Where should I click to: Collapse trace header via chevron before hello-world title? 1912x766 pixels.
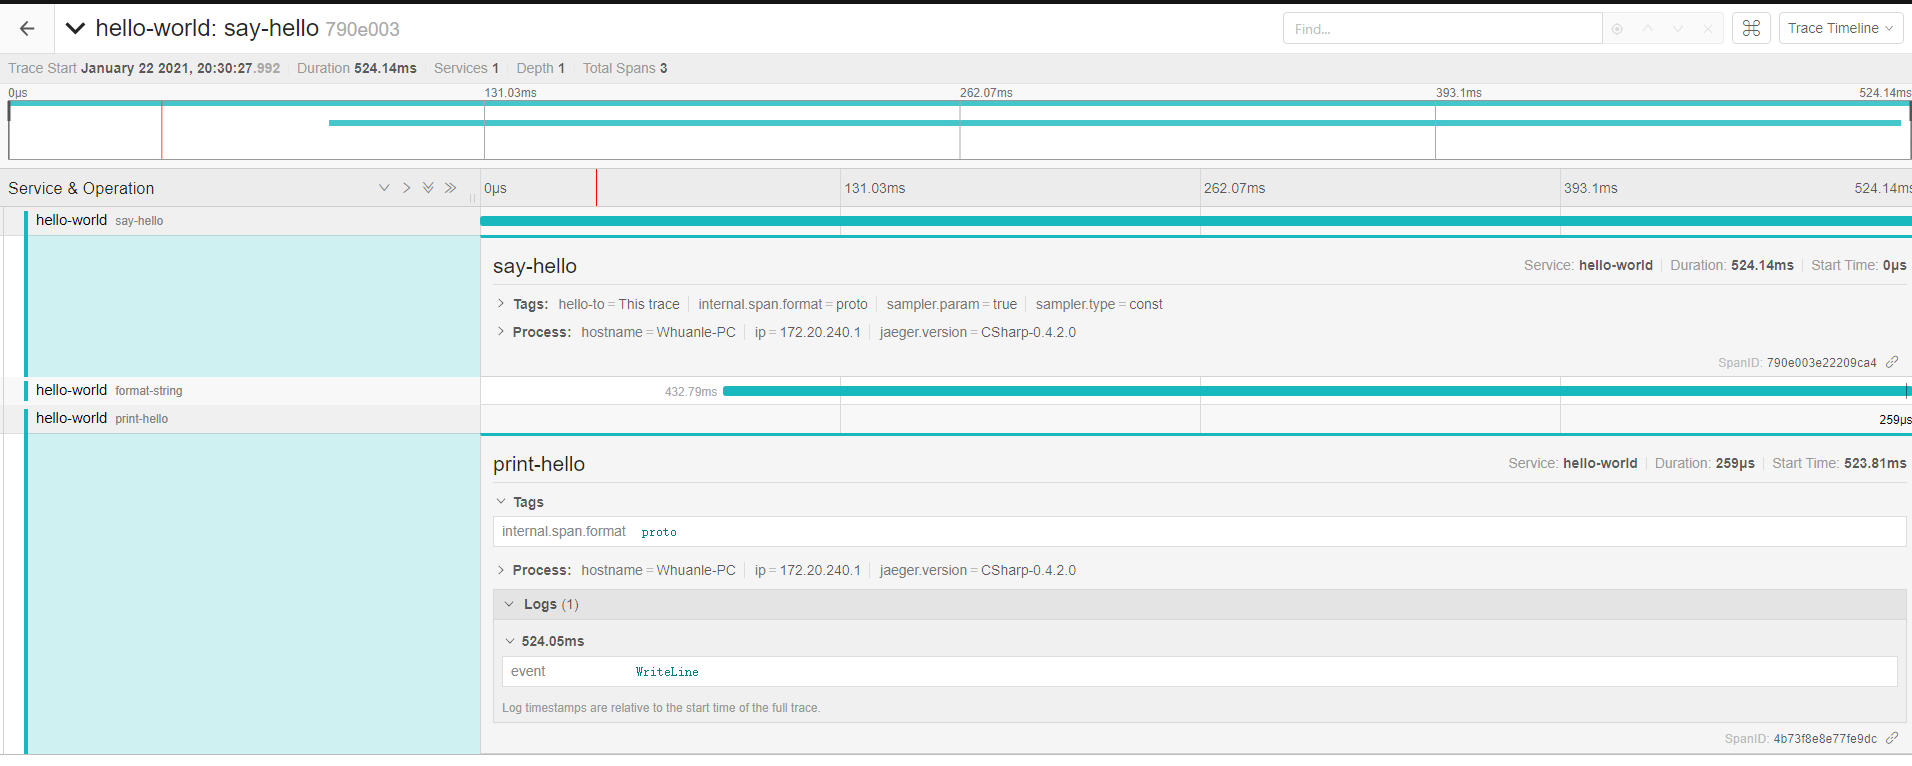pos(75,29)
